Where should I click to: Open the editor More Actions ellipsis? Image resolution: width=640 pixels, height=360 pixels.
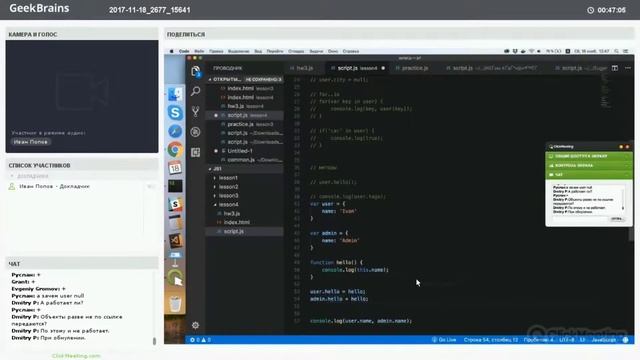628,68
